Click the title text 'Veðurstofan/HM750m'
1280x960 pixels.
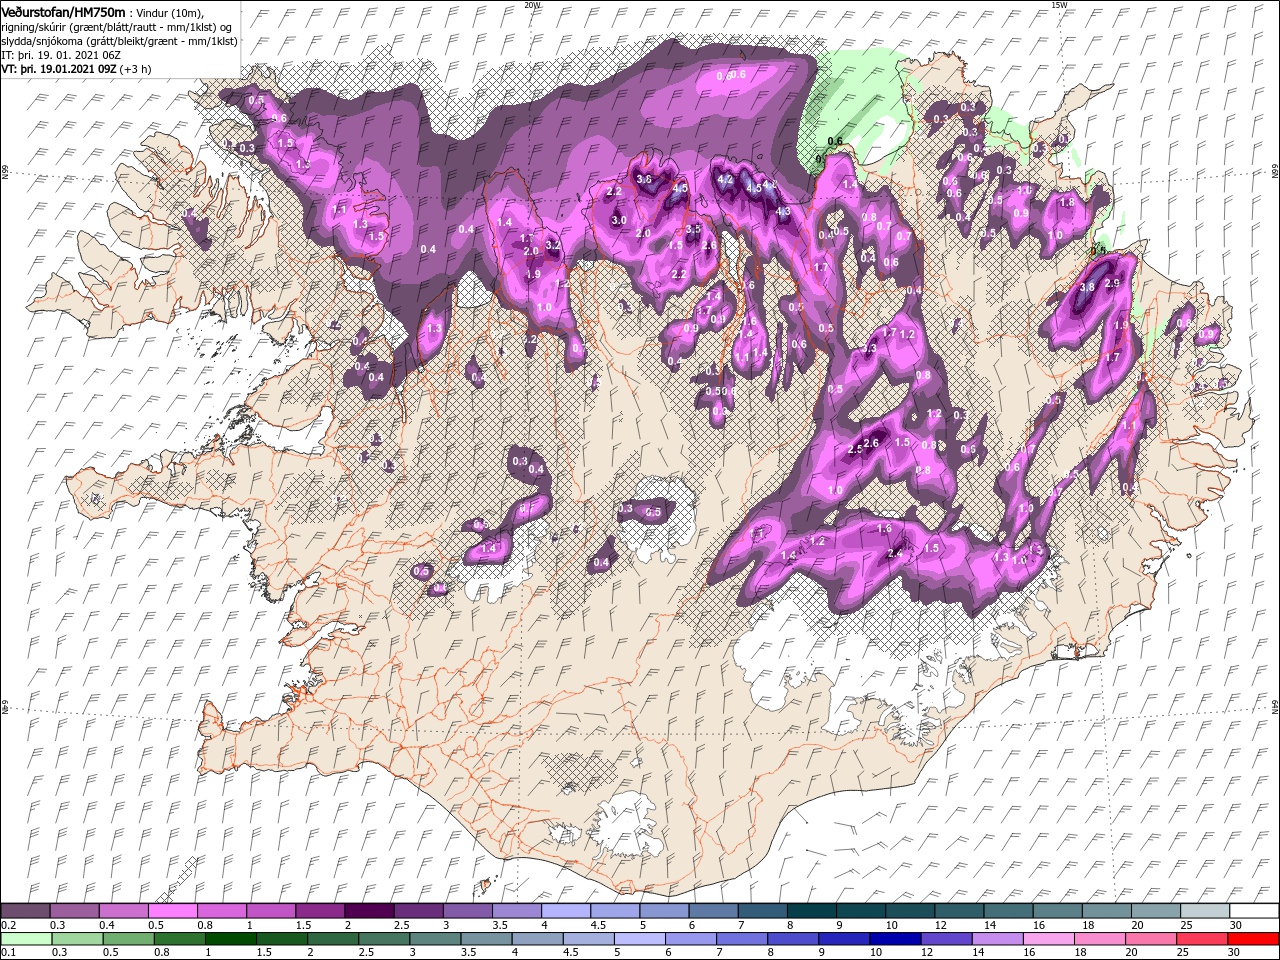[62, 11]
